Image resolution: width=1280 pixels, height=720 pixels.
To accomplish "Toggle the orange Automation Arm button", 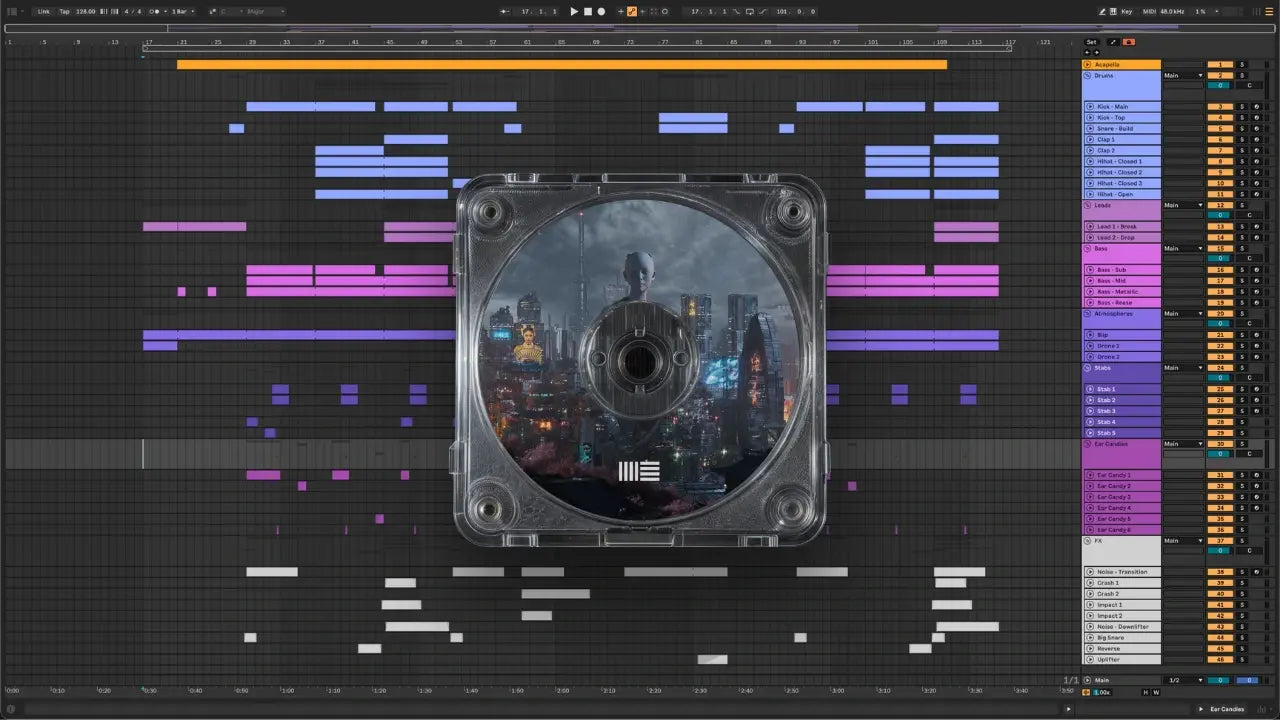I will coord(631,11).
